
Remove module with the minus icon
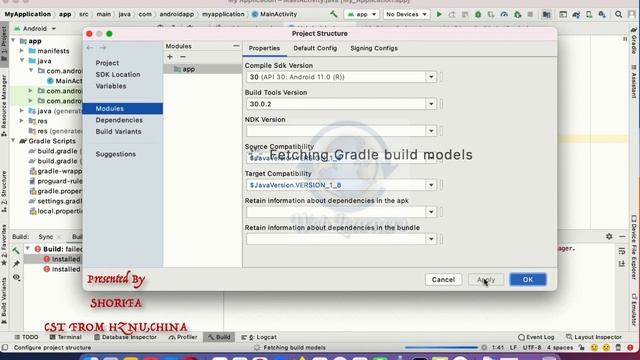pos(183,57)
